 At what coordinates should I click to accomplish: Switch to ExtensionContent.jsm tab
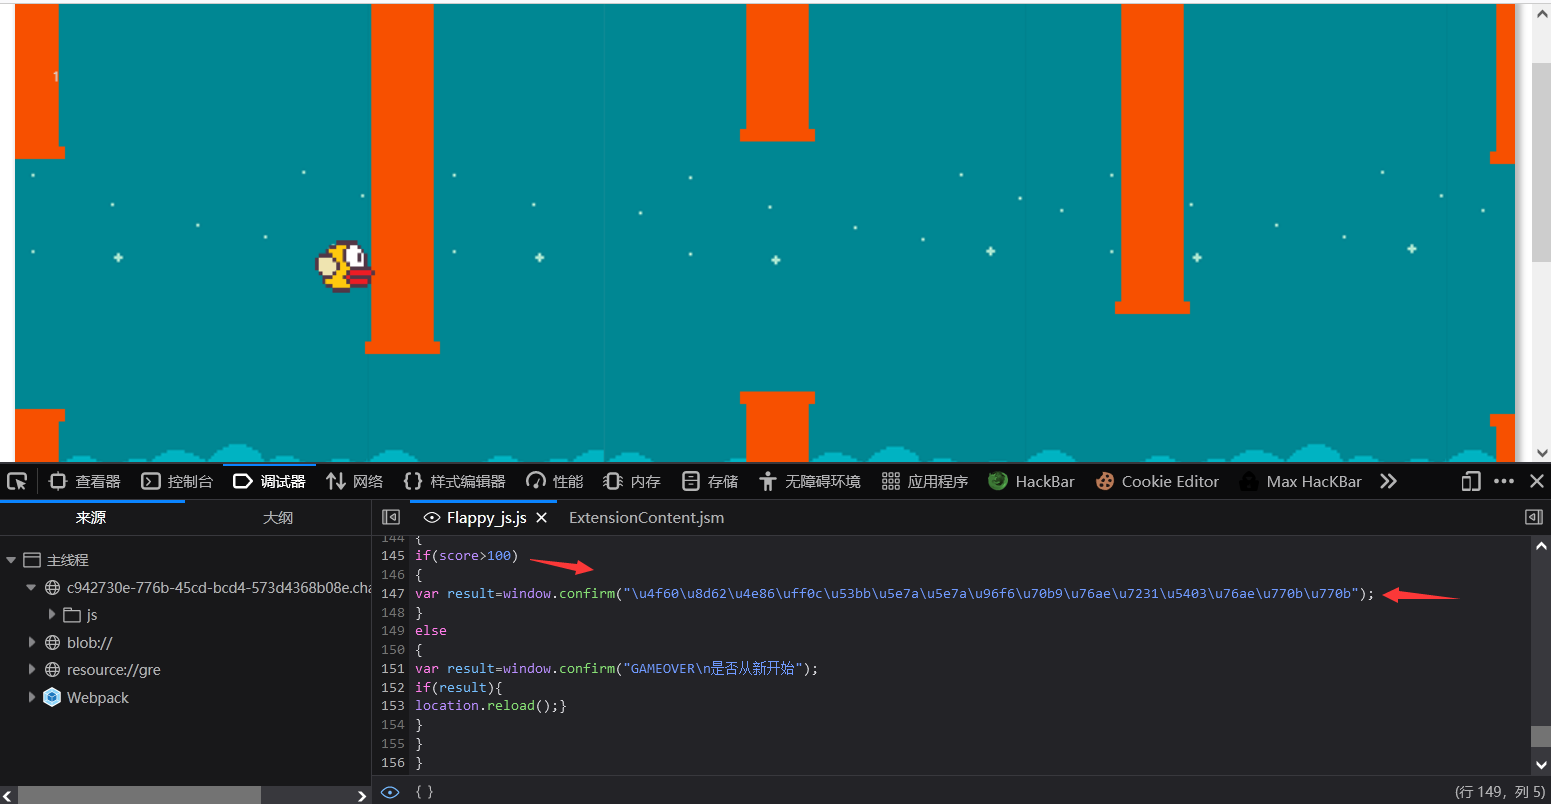point(646,517)
